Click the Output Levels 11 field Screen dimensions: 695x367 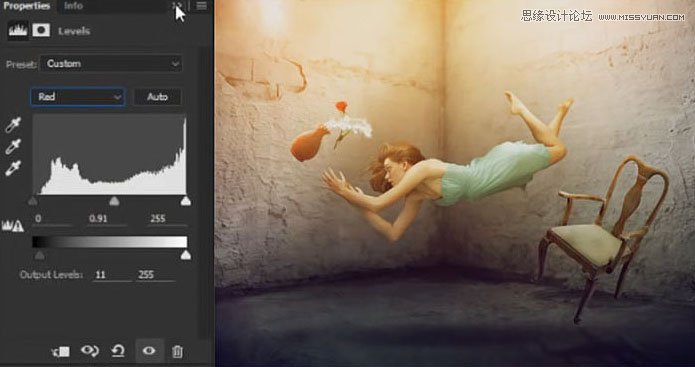112,275
